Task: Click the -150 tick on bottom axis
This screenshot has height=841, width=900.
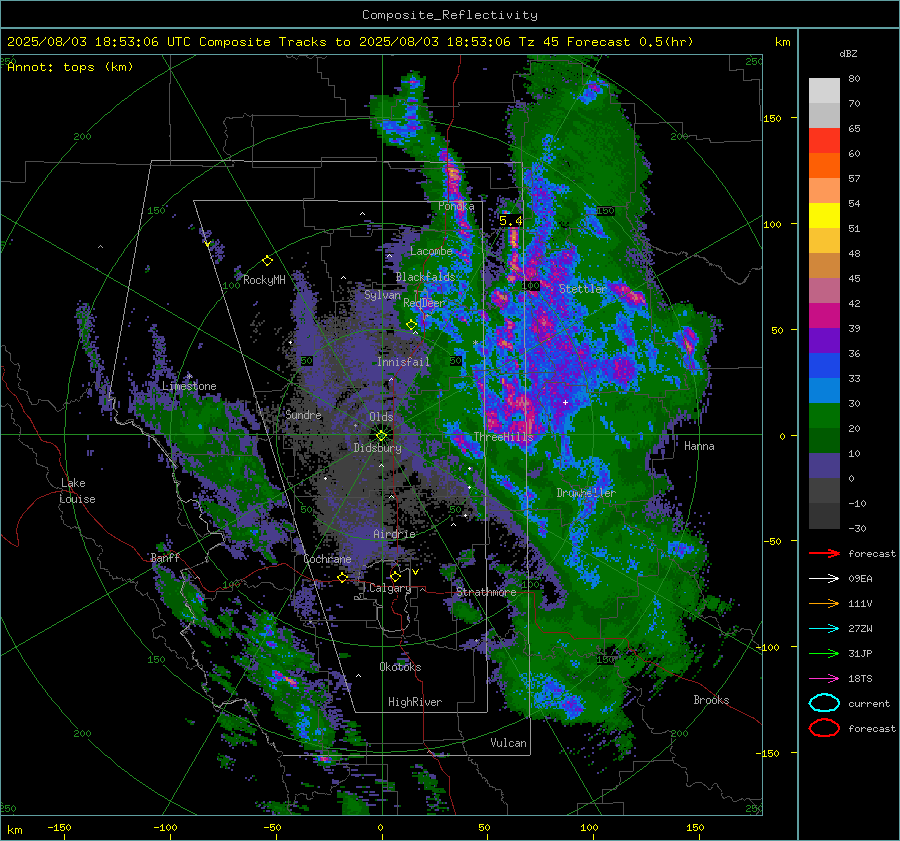Action: click(x=59, y=827)
